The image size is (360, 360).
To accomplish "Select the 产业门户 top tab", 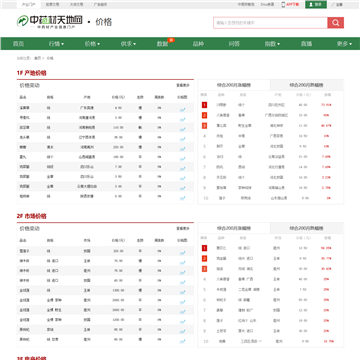I will (x=29, y=5).
